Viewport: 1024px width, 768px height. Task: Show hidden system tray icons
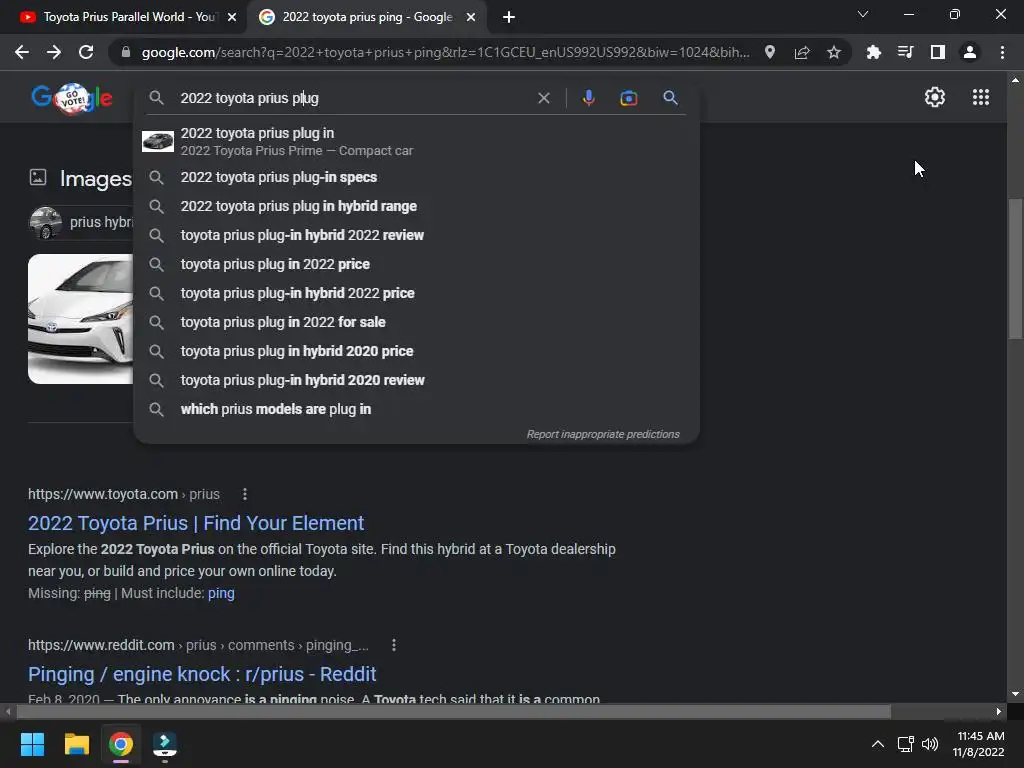pyautogui.click(x=878, y=744)
